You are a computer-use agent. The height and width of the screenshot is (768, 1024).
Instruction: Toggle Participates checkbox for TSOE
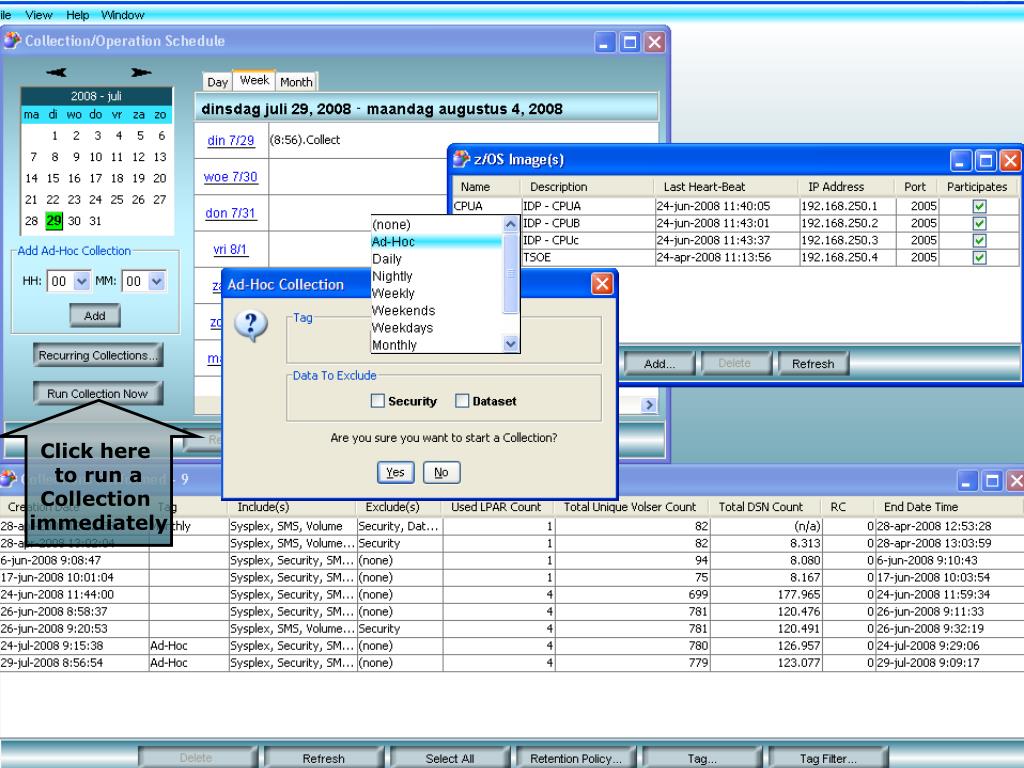[x=979, y=257]
